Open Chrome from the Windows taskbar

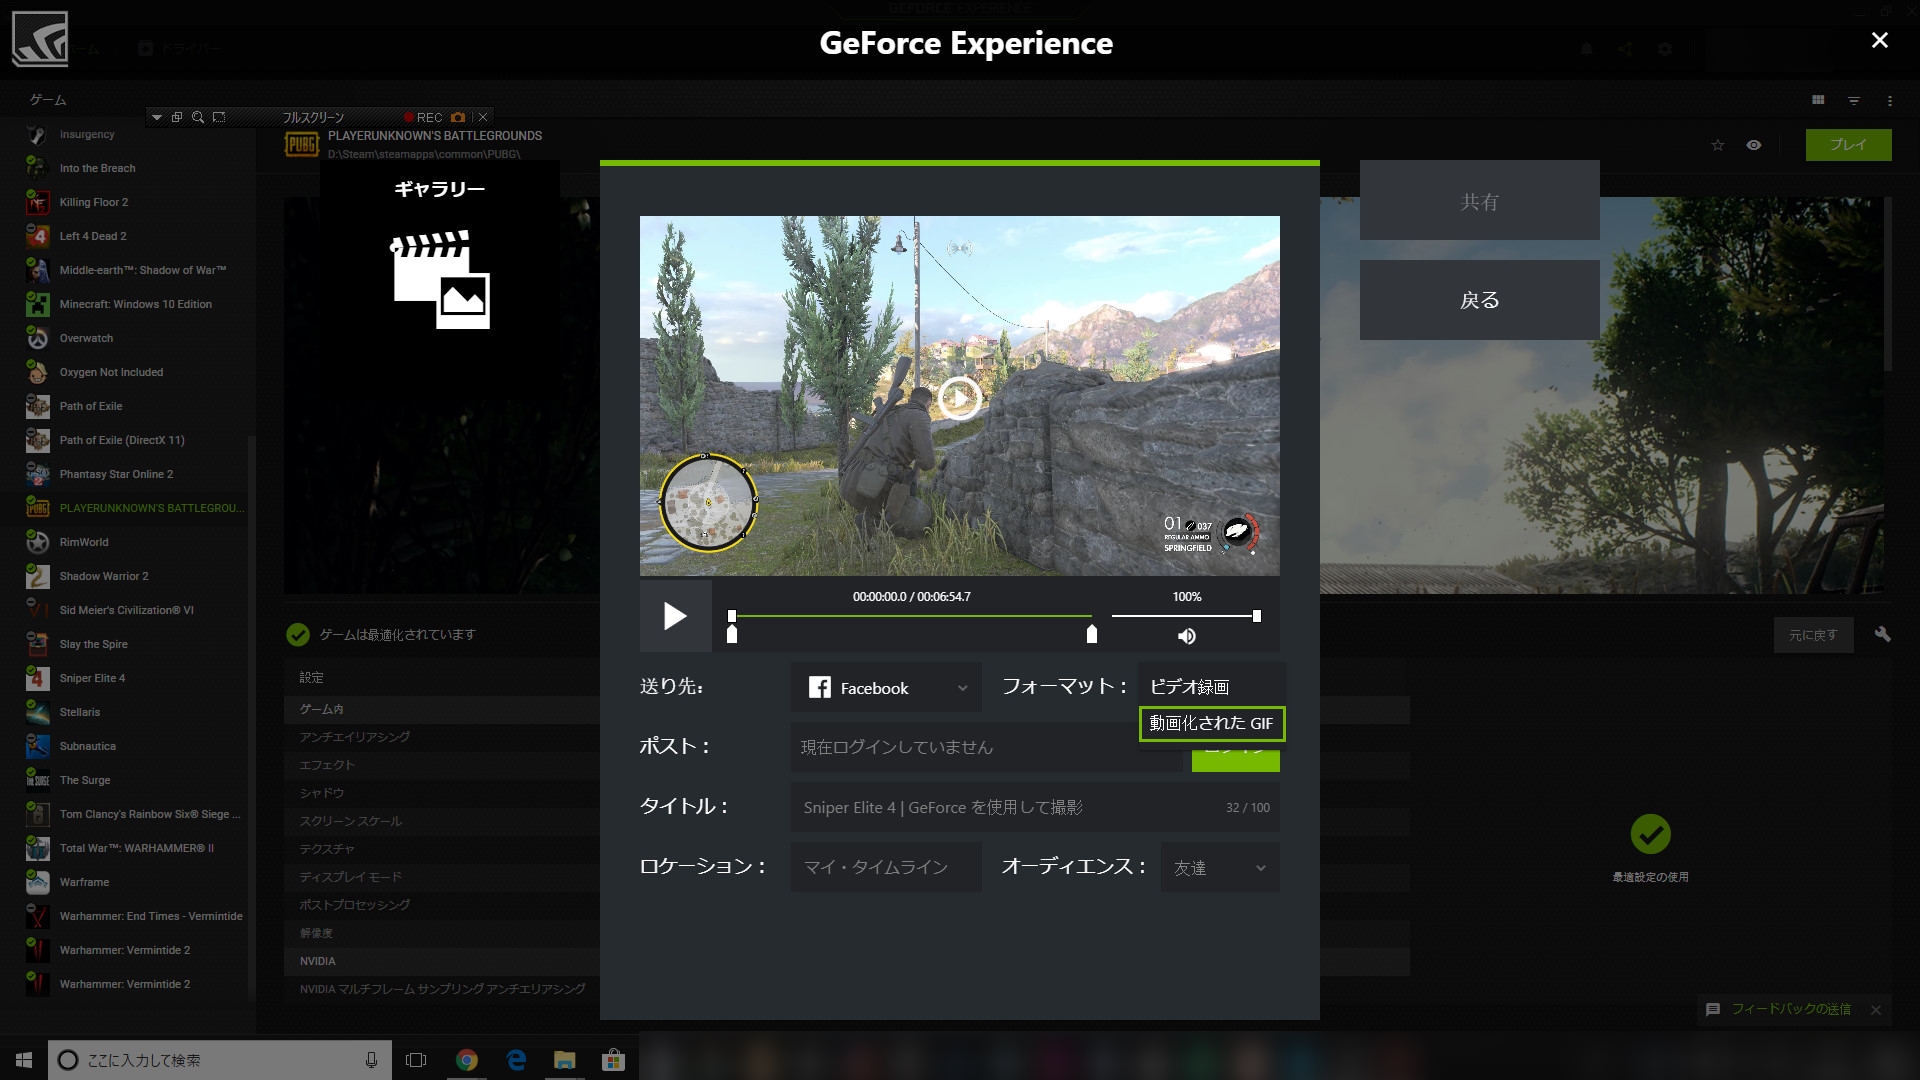467,1060
